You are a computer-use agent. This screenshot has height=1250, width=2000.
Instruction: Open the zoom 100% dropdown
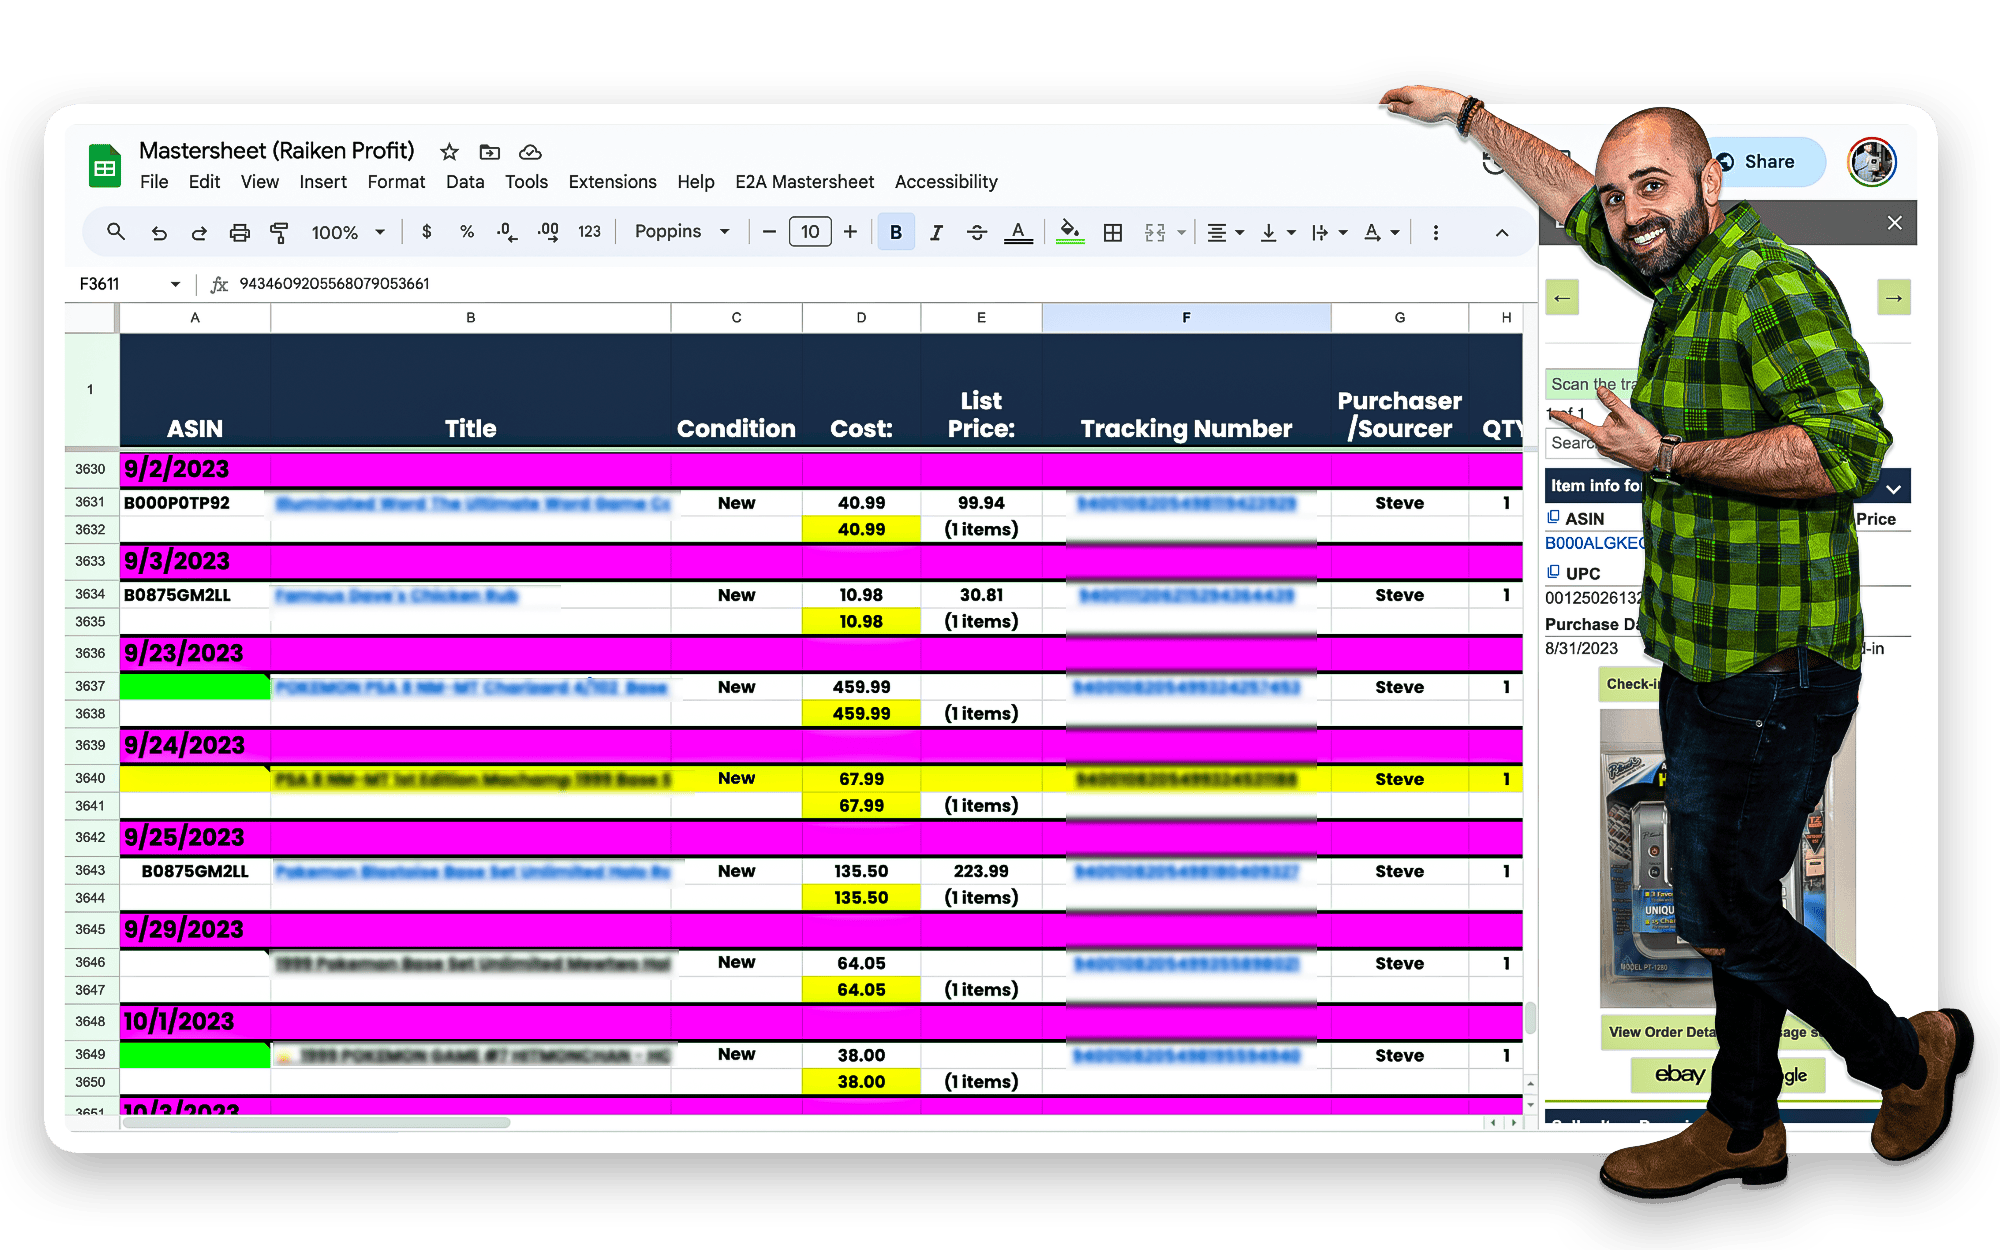[x=348, y=232]
